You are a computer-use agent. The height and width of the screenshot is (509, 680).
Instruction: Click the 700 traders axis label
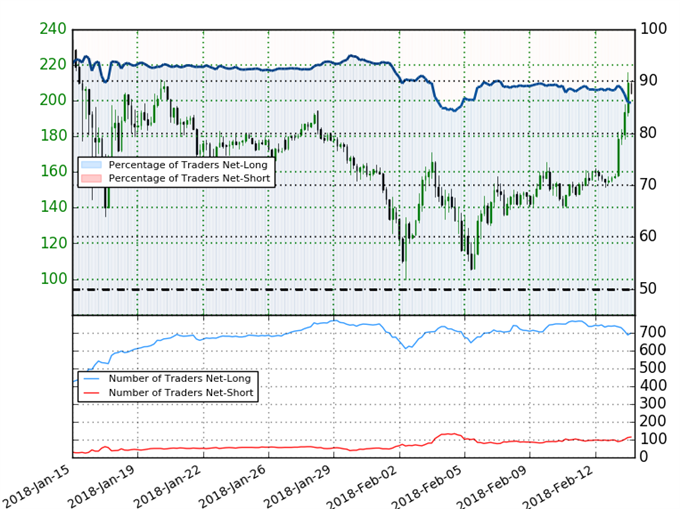click(653, 332)
